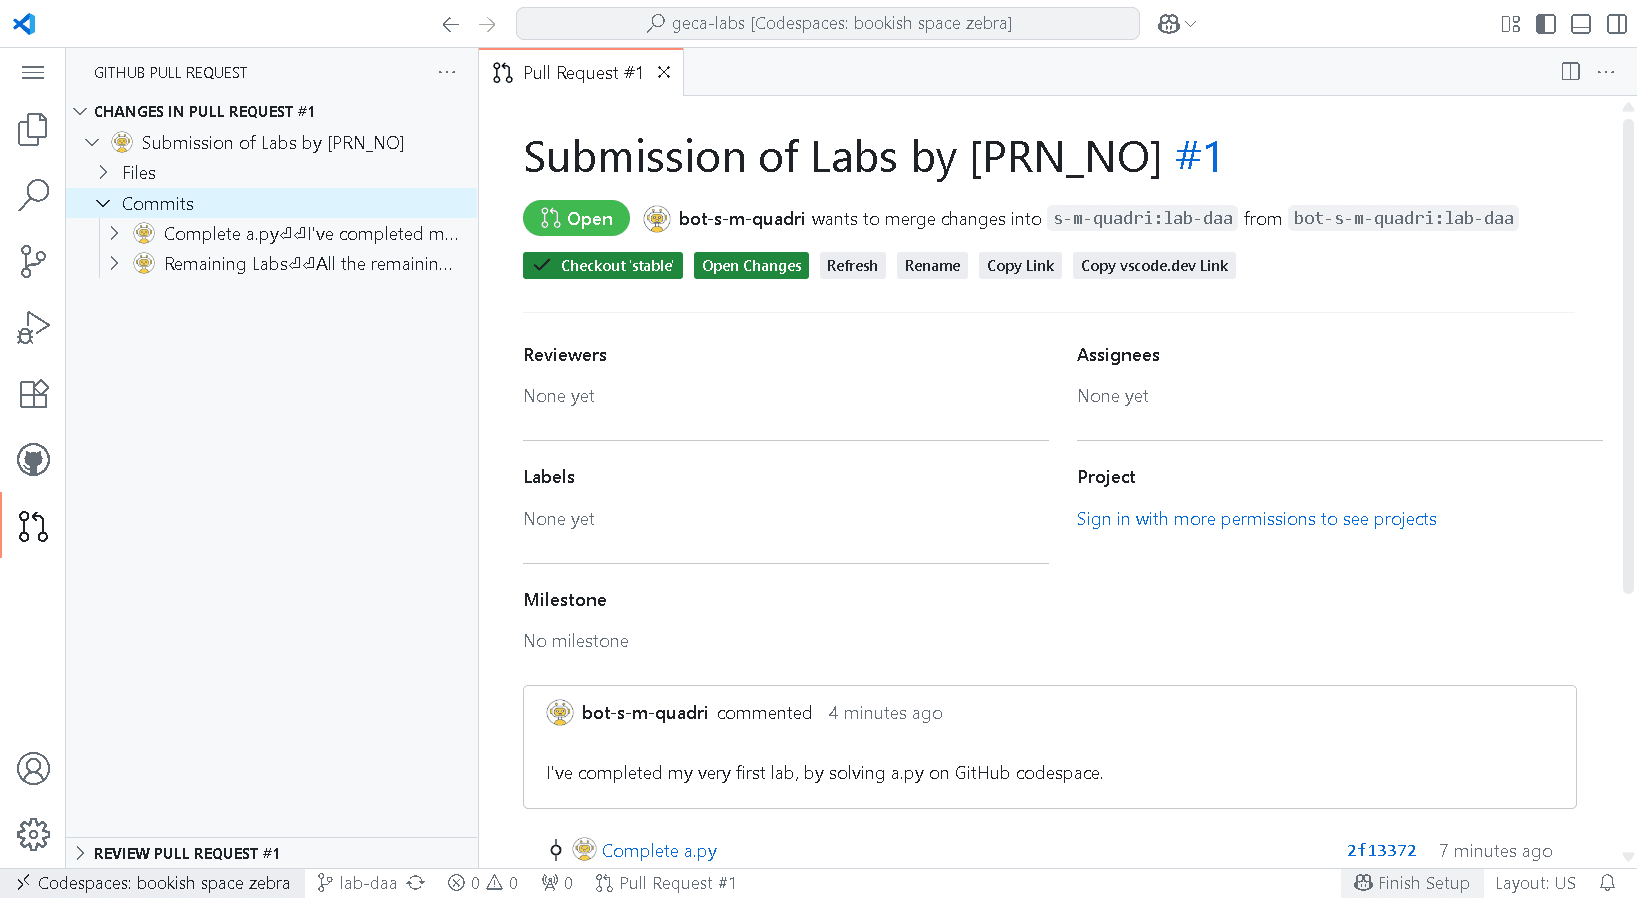Select the Pull Request #1 editor tab

point(581,72)
